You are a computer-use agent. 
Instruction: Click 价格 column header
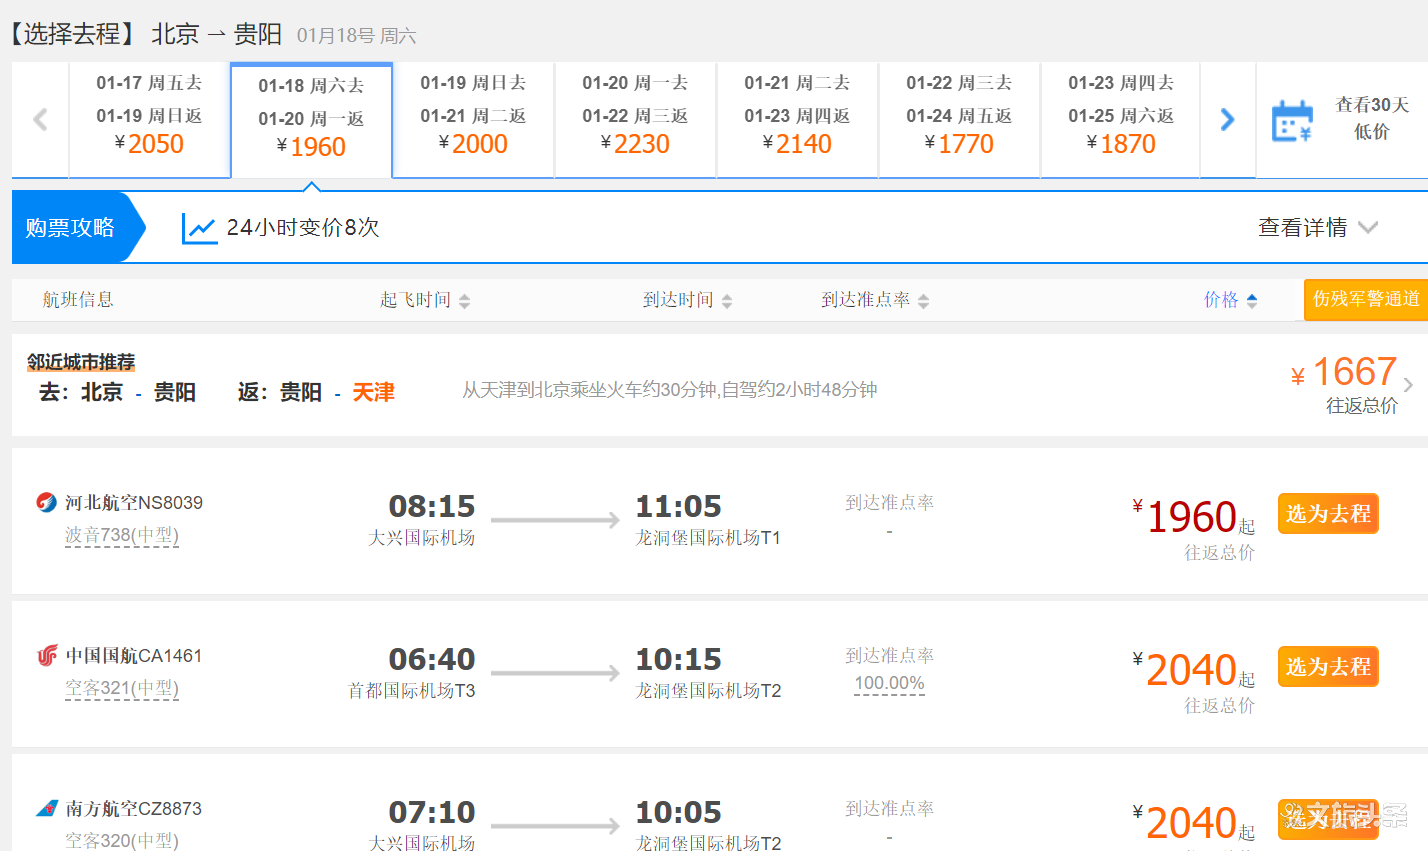(1221, 300)
